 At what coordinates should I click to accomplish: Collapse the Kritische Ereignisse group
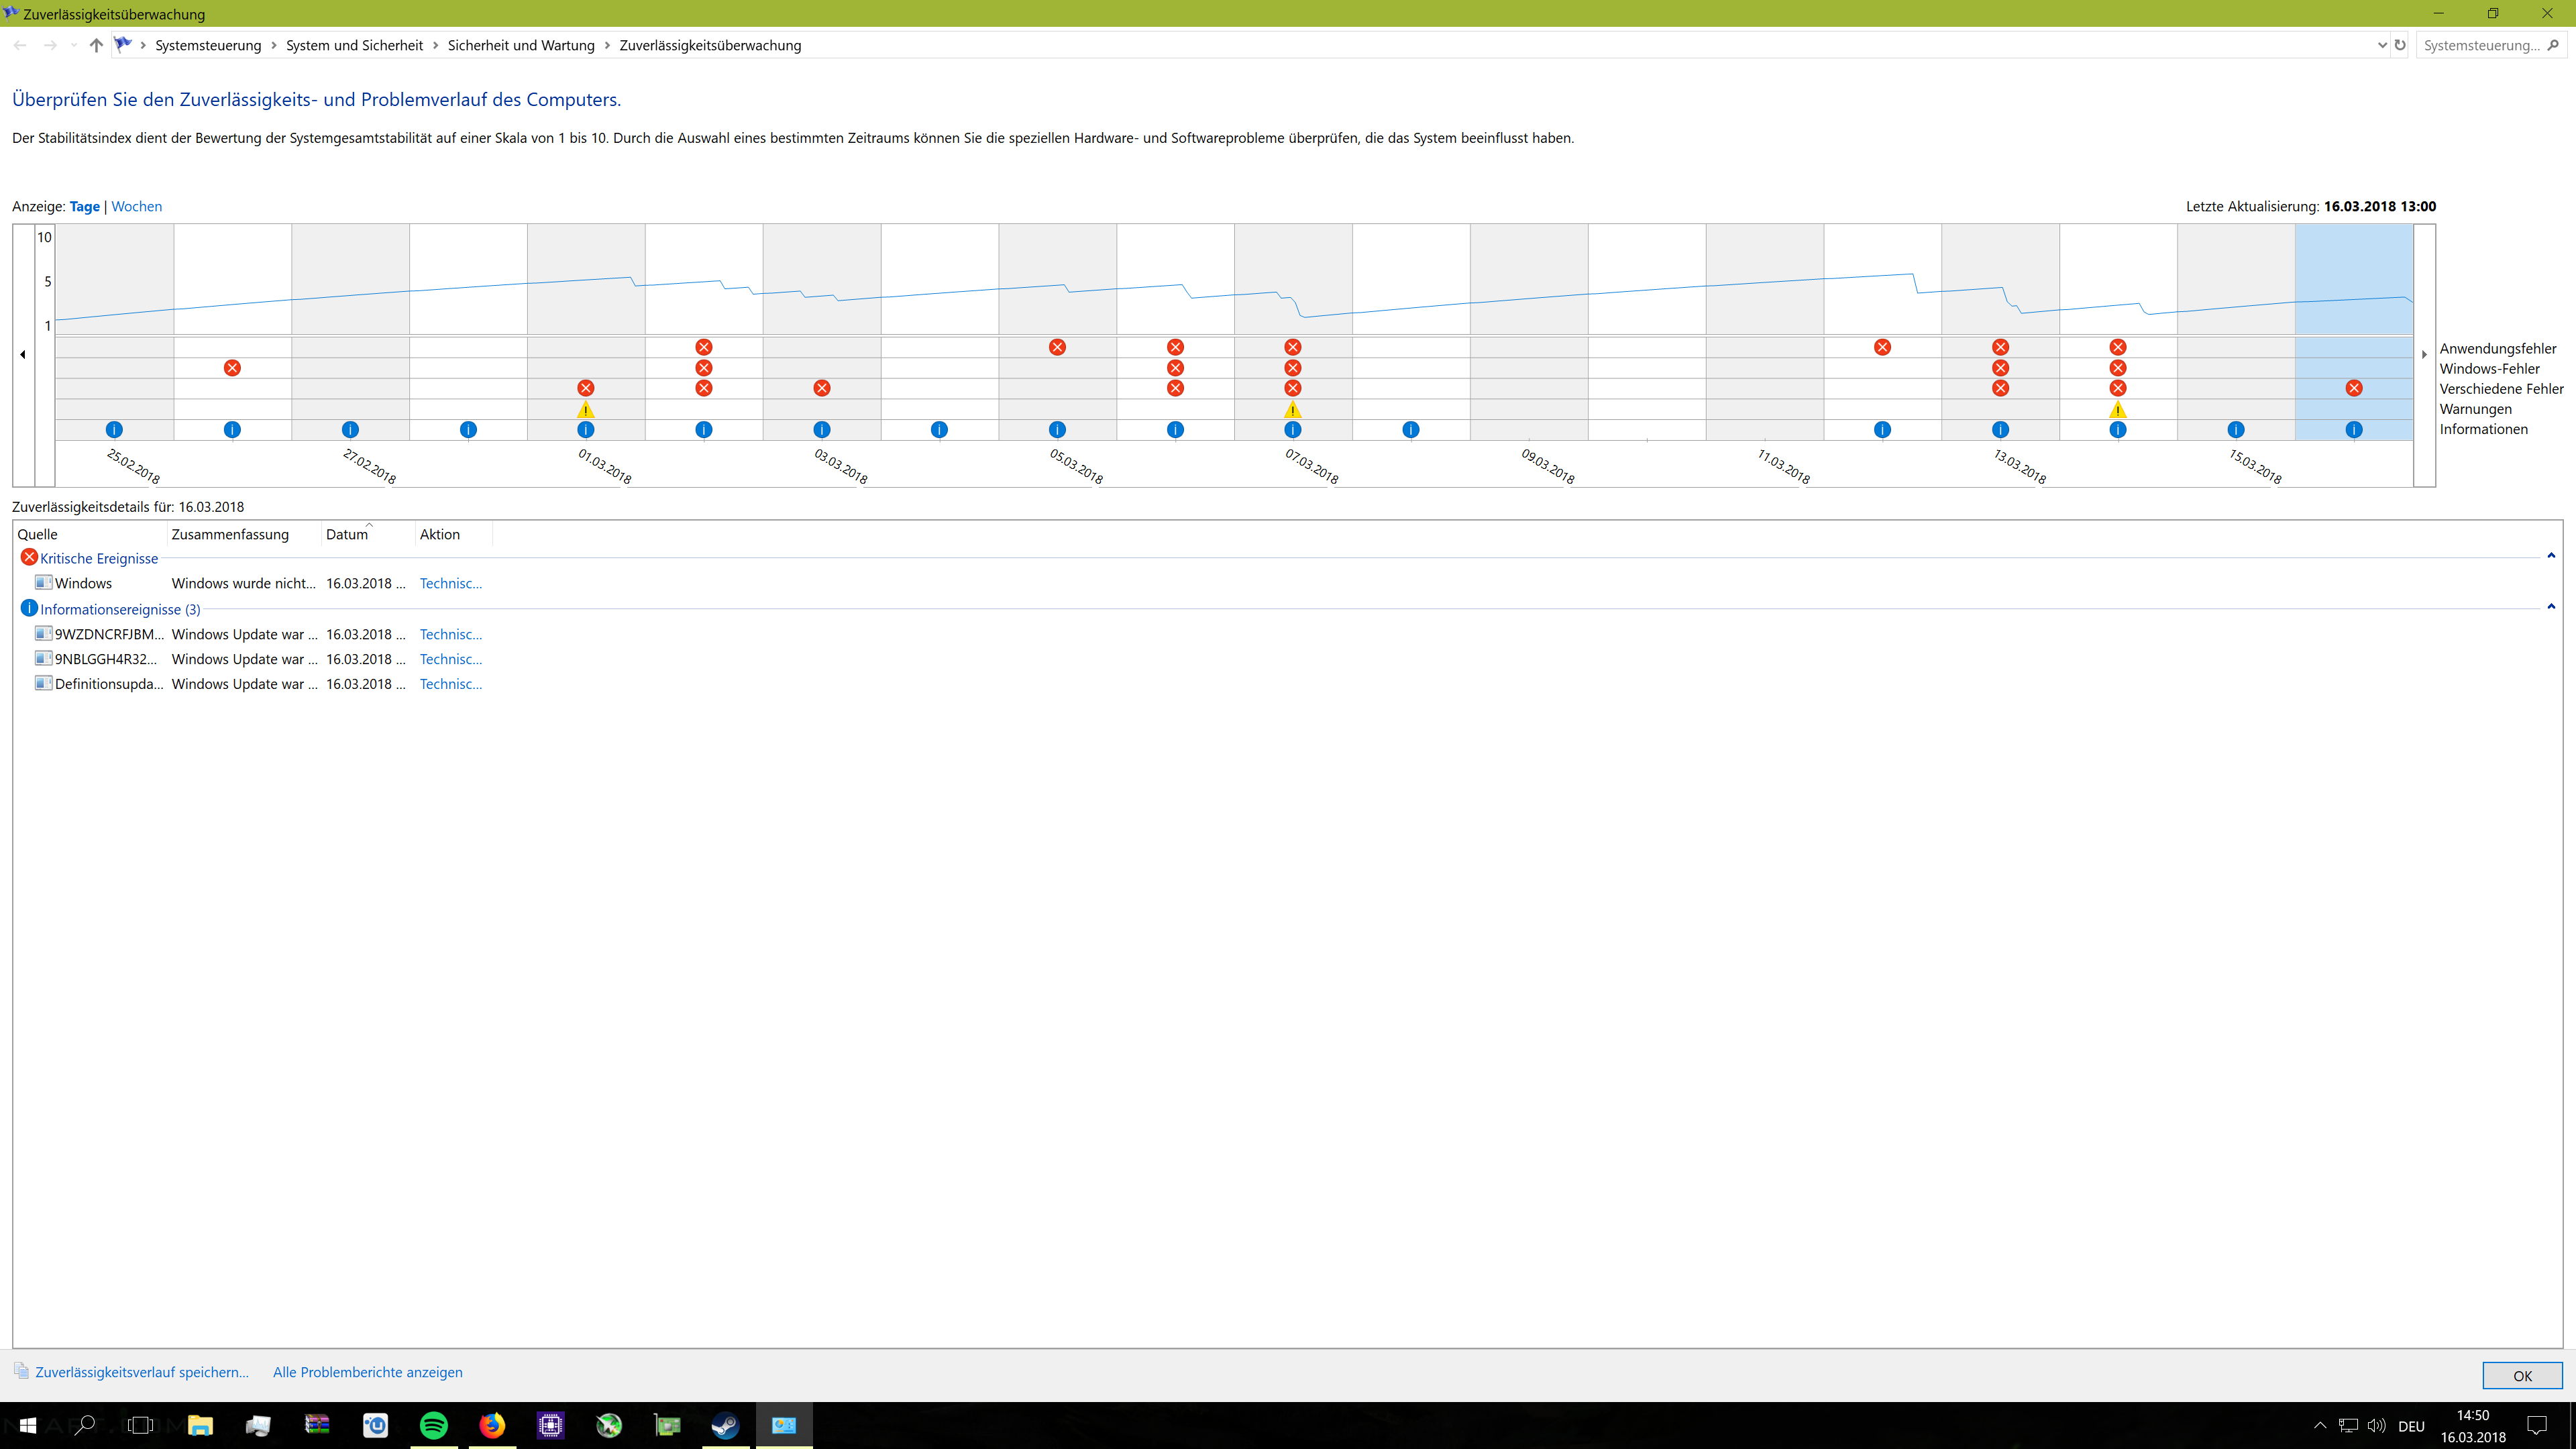coord(2551,556)
